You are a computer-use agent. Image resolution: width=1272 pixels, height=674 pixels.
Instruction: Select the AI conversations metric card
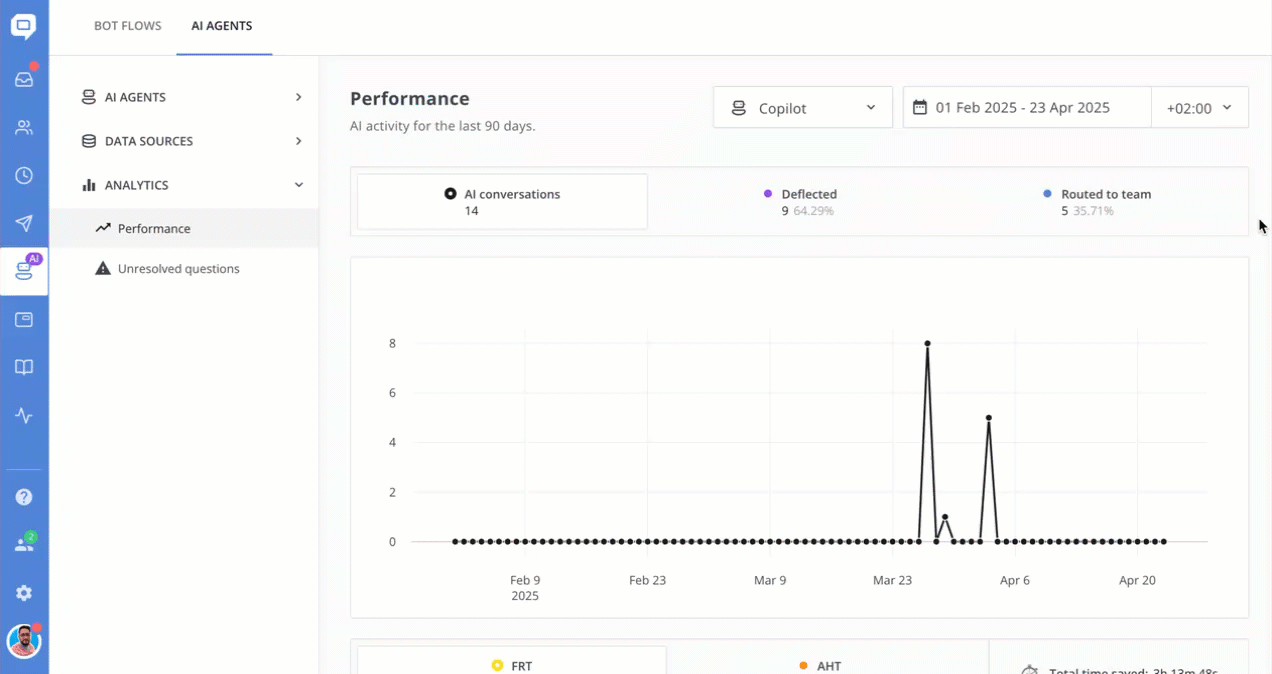(x=502, y=202)
